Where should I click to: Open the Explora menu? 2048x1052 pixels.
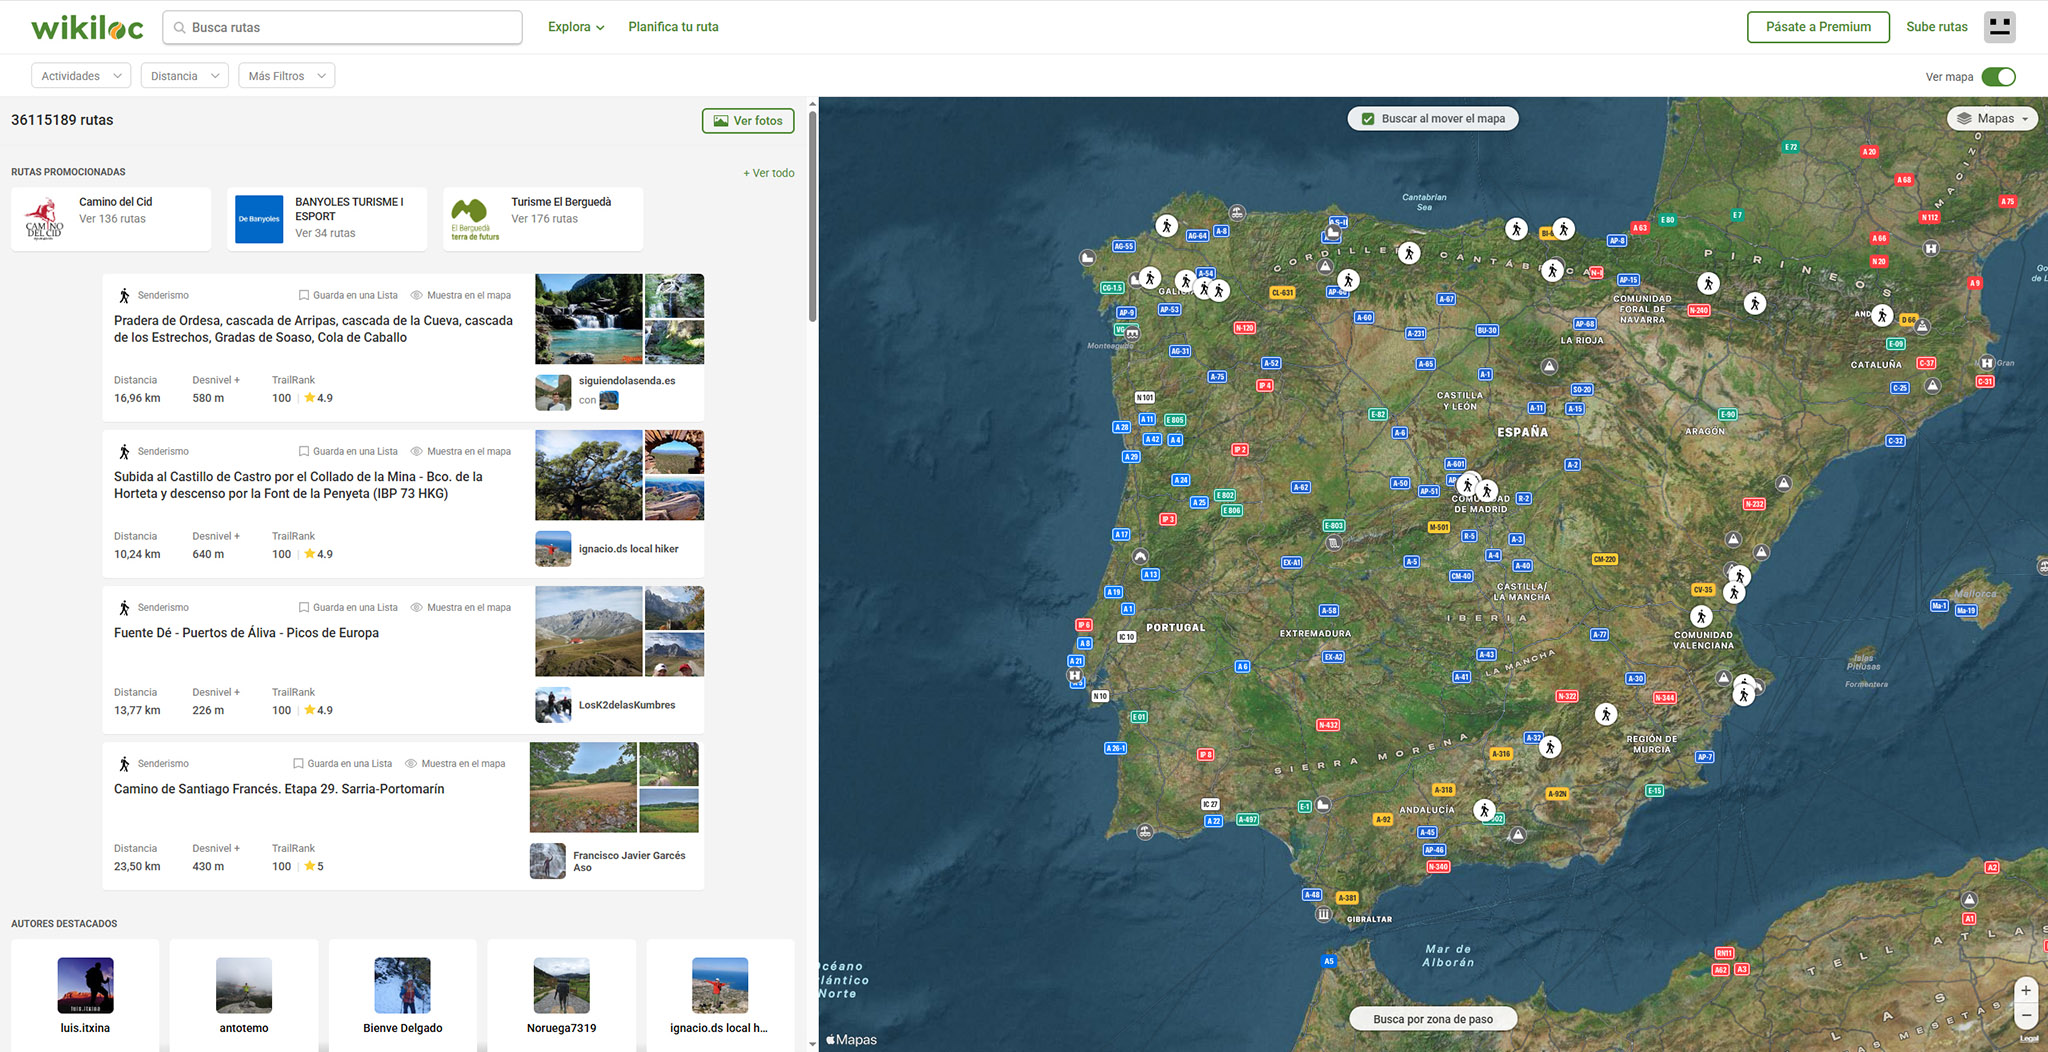point(576,27)
